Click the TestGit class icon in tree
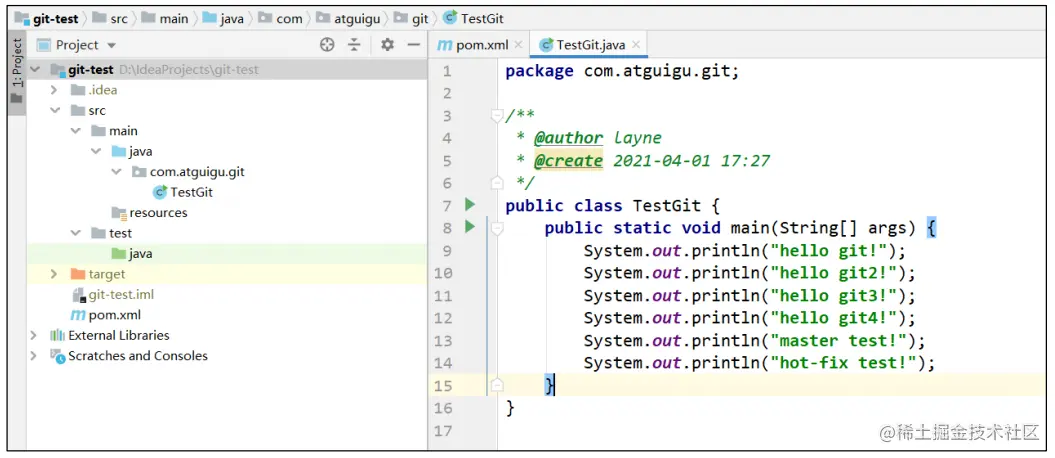Screen dimensions: 1055x458 click(159, 192)
